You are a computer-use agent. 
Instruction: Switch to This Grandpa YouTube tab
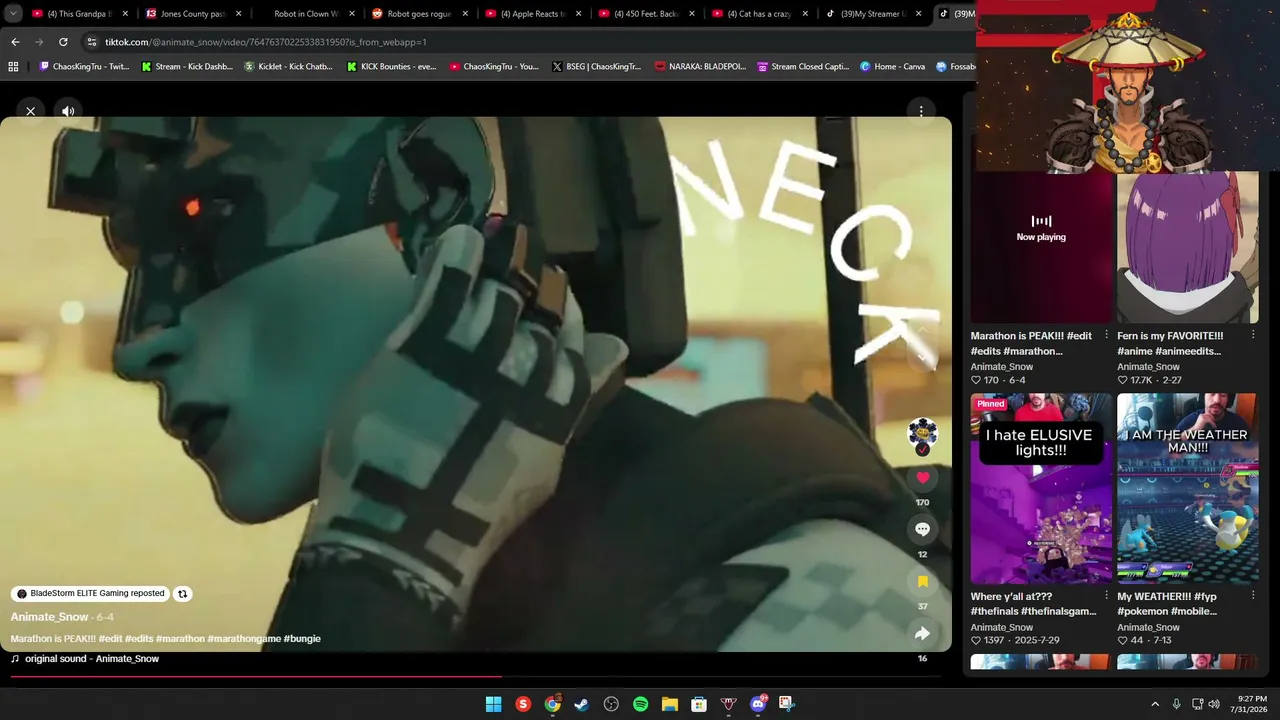(x=81, y=14)
